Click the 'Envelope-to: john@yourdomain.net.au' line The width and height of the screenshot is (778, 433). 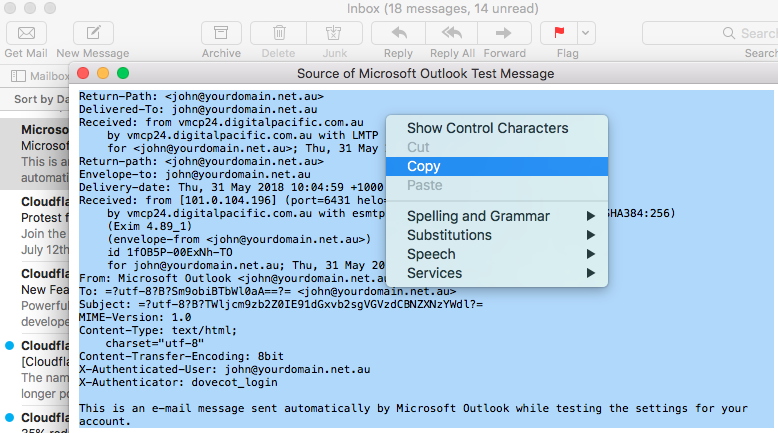(194, 174)
